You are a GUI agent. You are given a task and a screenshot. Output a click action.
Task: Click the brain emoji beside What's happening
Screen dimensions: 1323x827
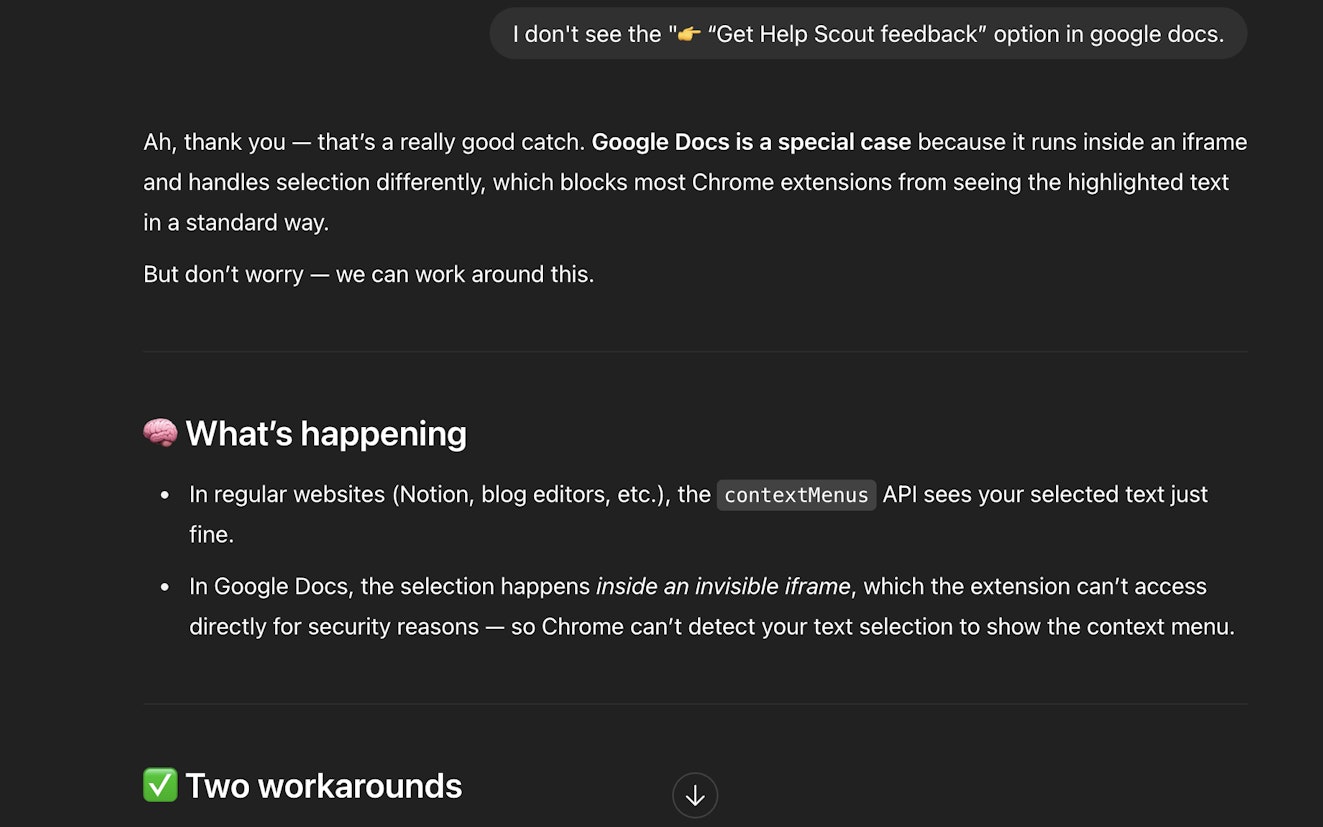tap(160, 433)
